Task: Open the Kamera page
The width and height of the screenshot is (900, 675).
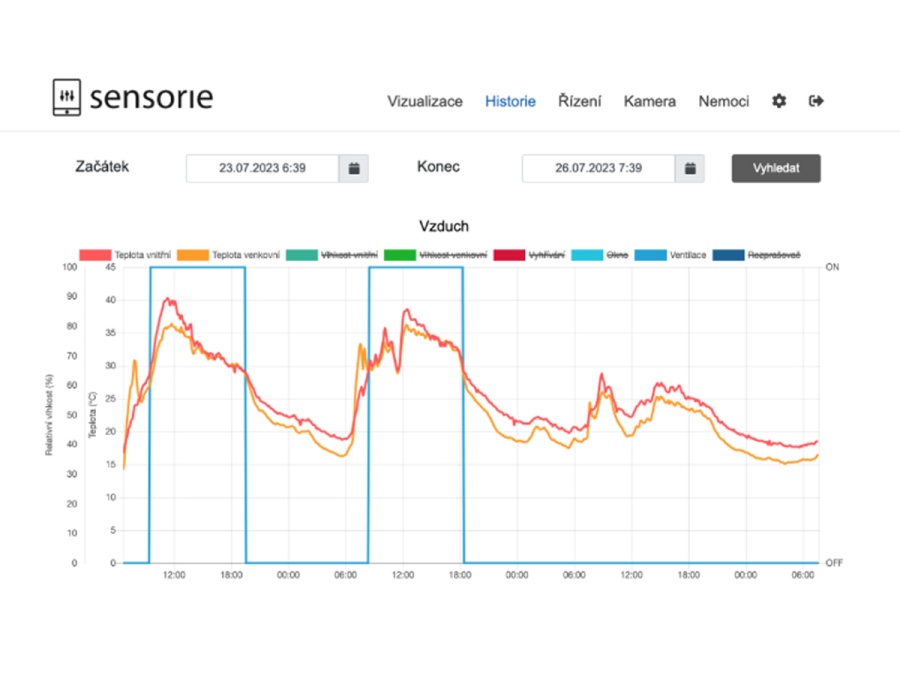Action: point(649,101)
